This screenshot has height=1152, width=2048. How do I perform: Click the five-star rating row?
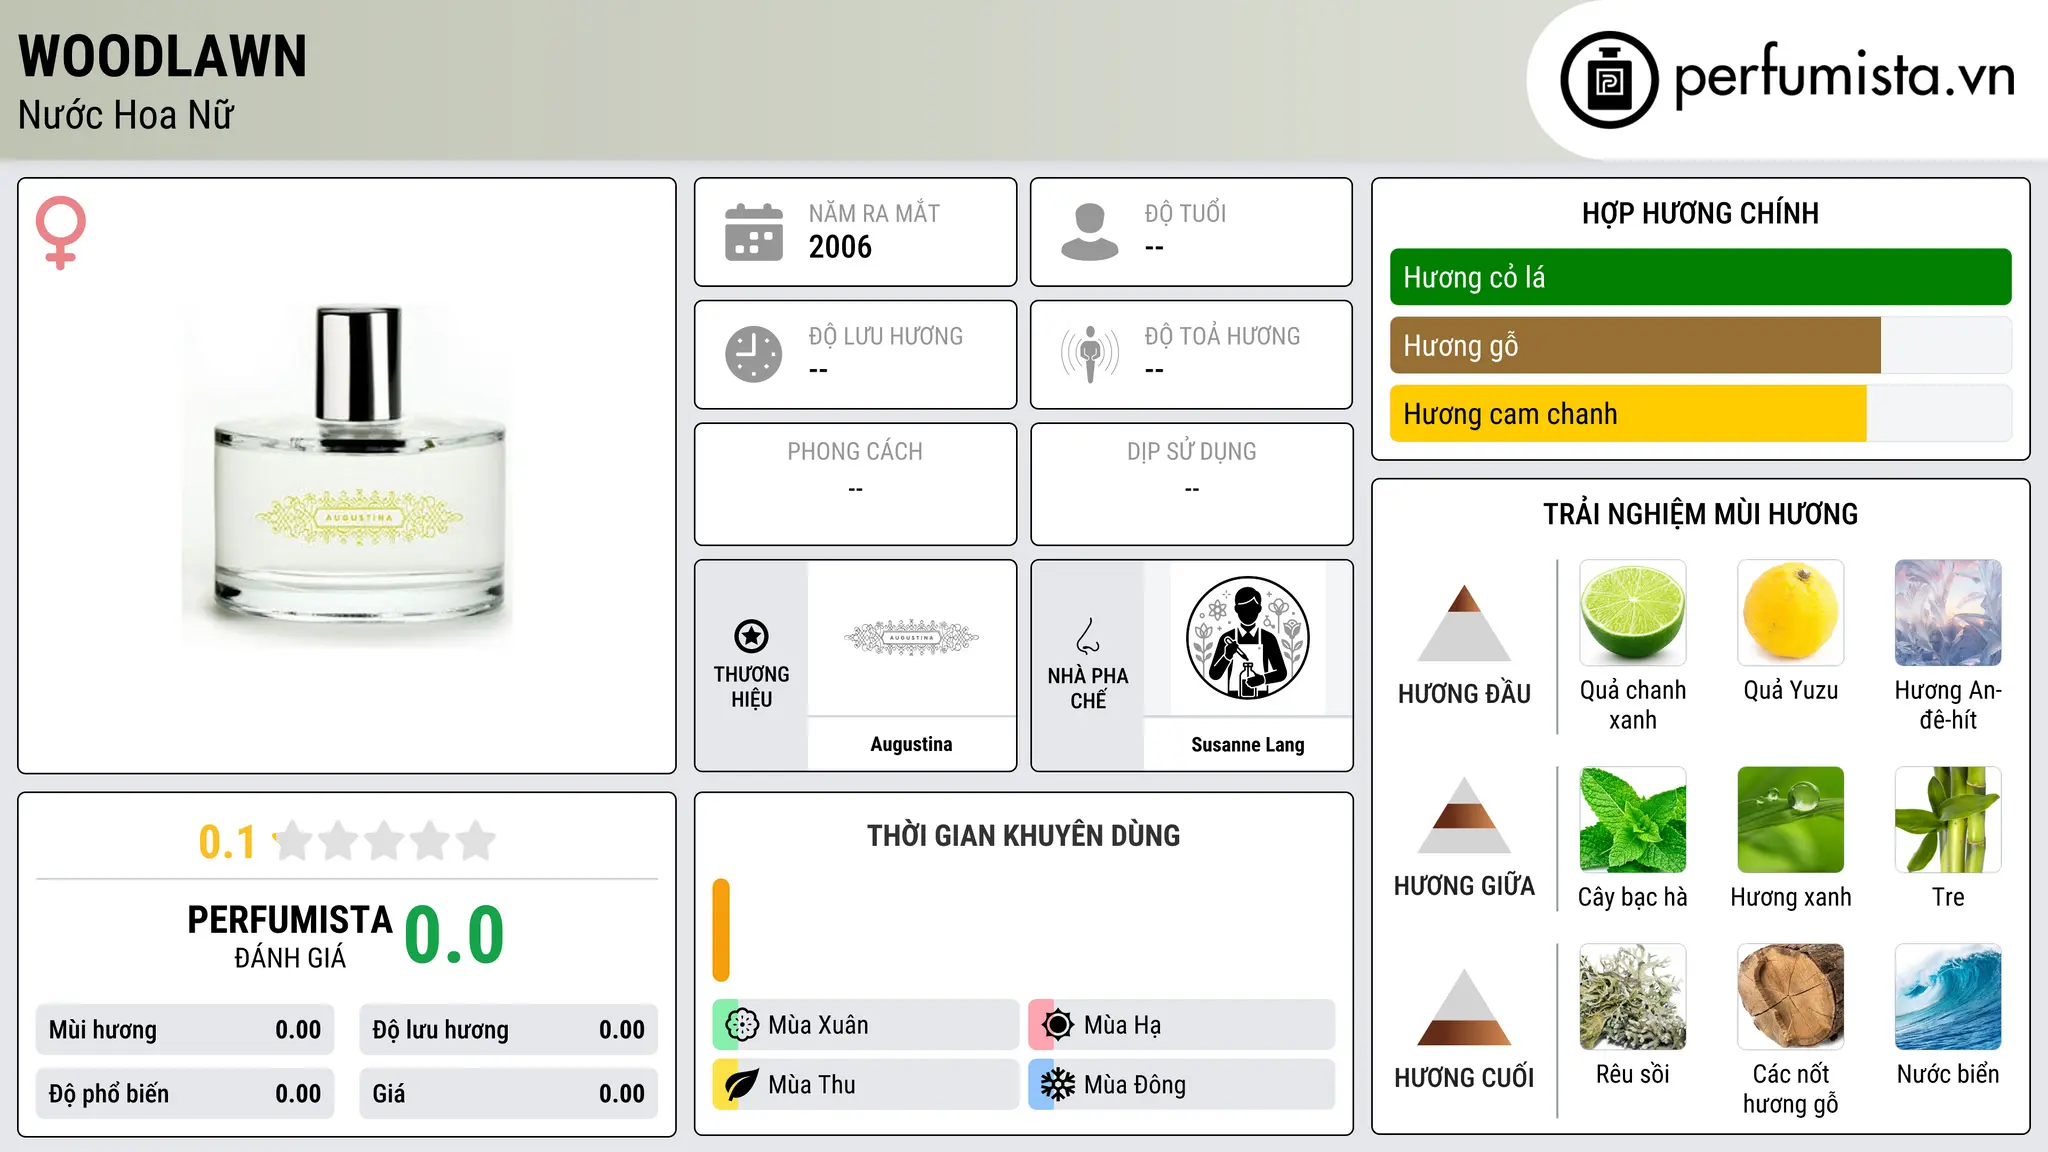384,841
